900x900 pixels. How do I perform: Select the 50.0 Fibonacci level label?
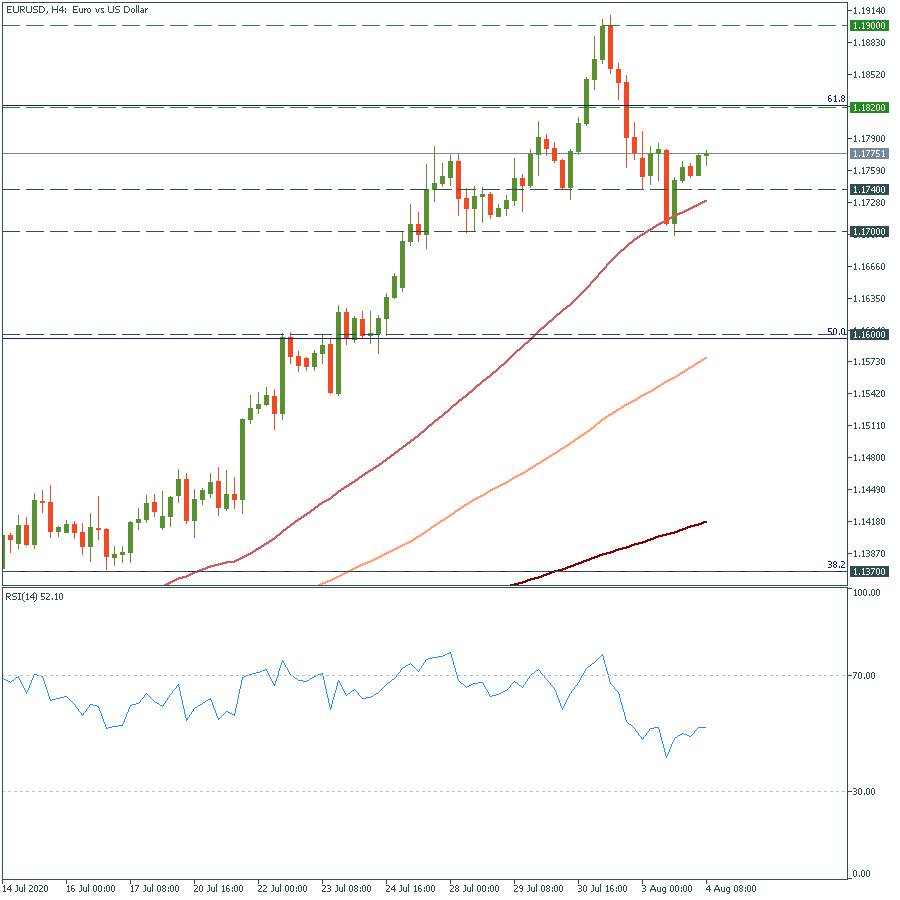836,331
